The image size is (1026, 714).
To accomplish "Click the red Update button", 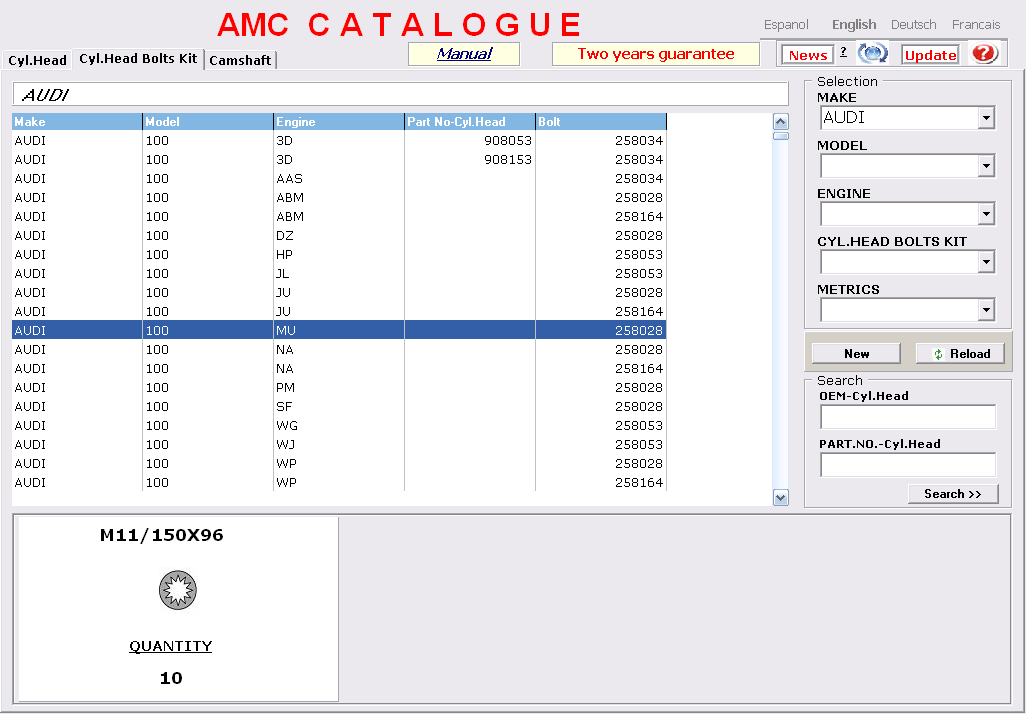I will click(930, 55).
